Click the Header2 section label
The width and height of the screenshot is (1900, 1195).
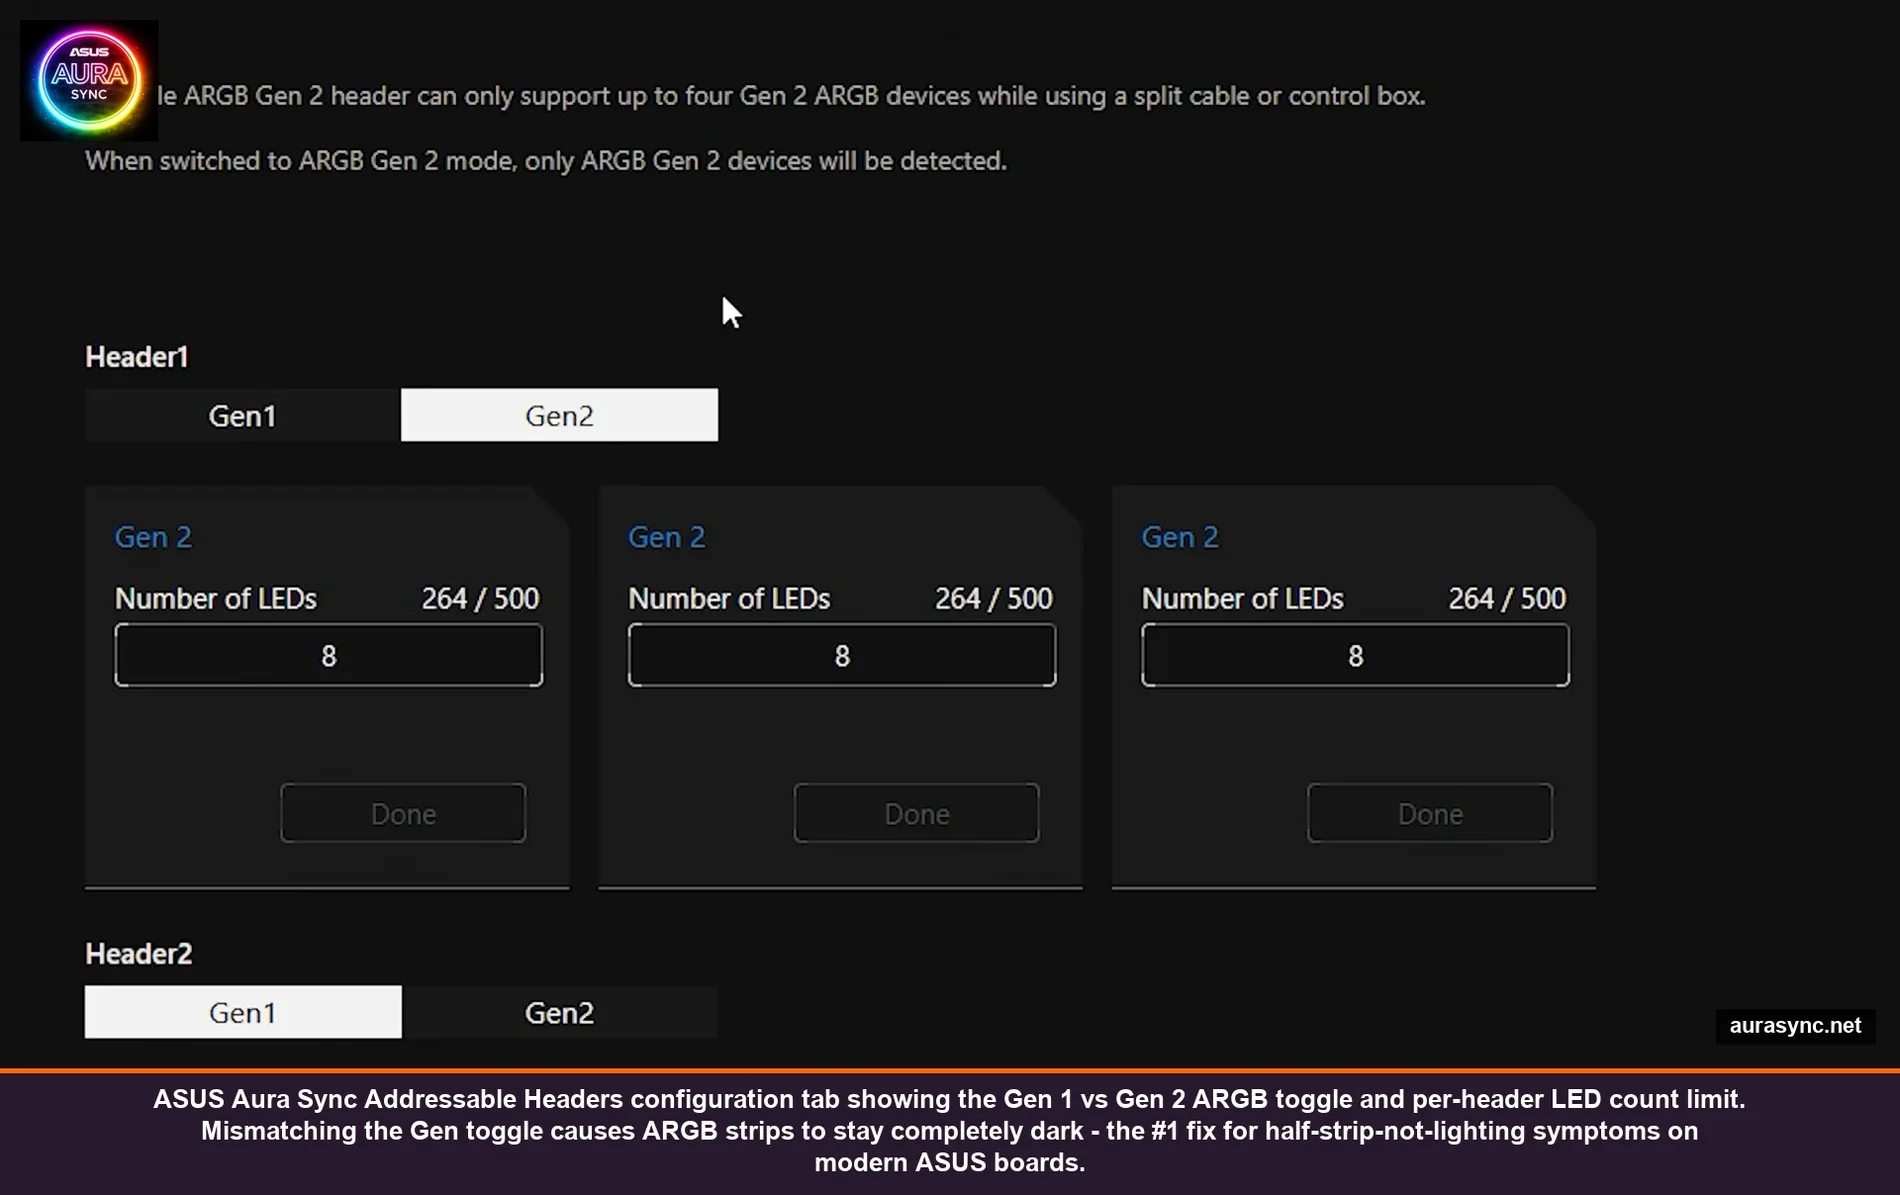[x=139, y=953]
